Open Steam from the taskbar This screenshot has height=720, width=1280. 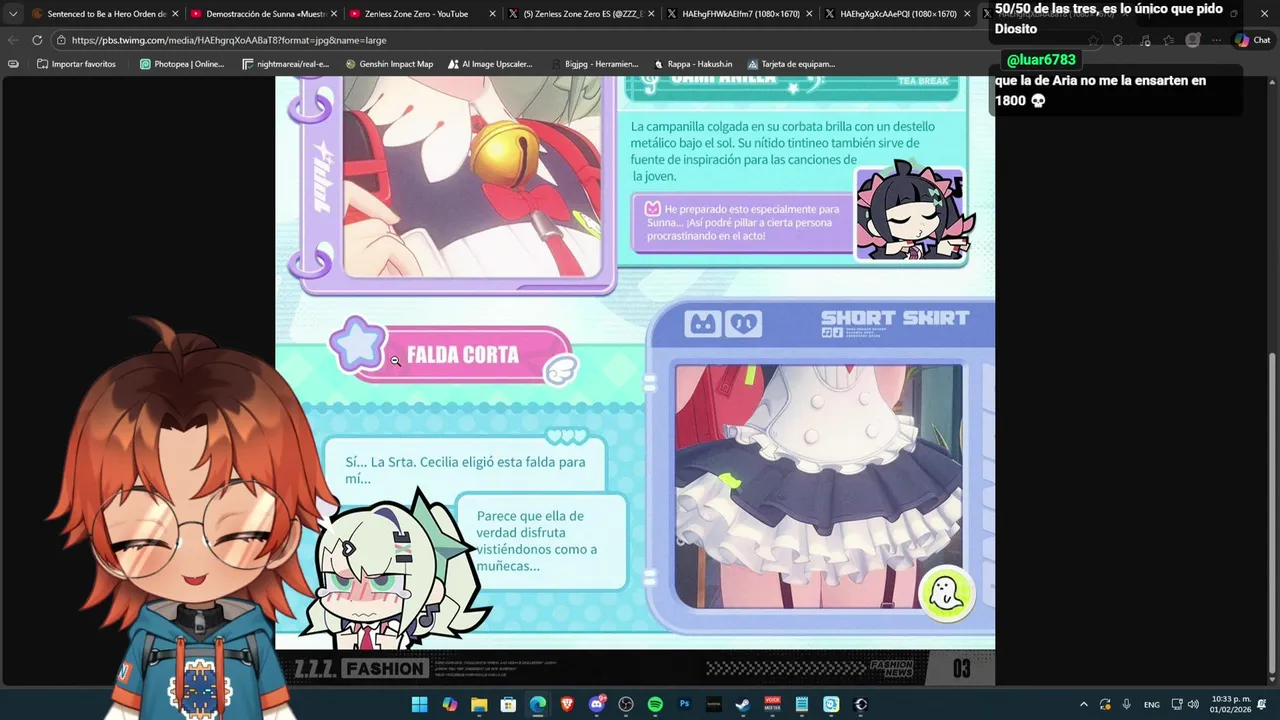(743, 704)
